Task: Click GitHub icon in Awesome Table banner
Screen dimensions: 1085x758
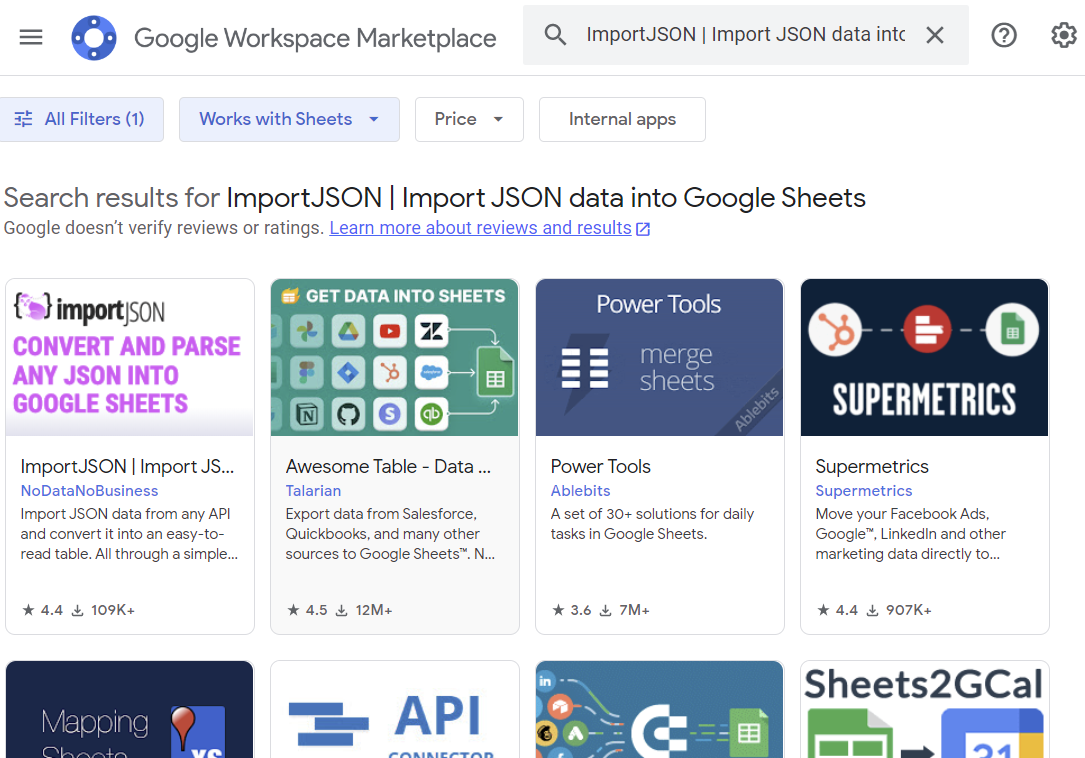Action: pos(348,414)
